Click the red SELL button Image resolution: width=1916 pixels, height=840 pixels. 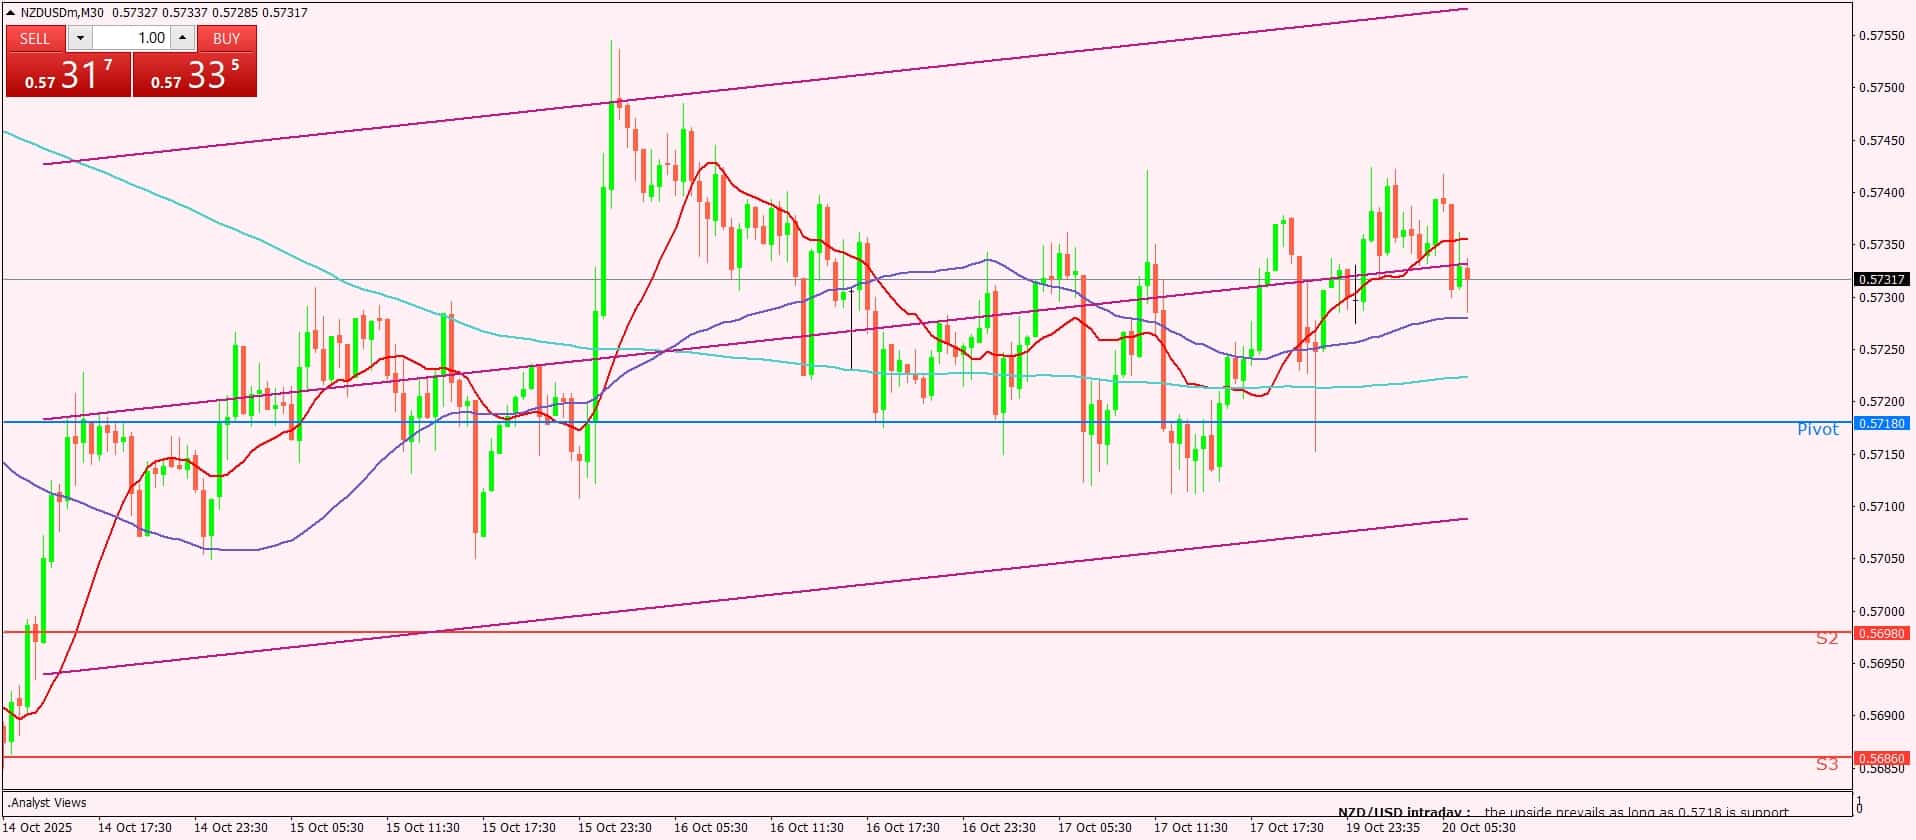tap(35, 38)
